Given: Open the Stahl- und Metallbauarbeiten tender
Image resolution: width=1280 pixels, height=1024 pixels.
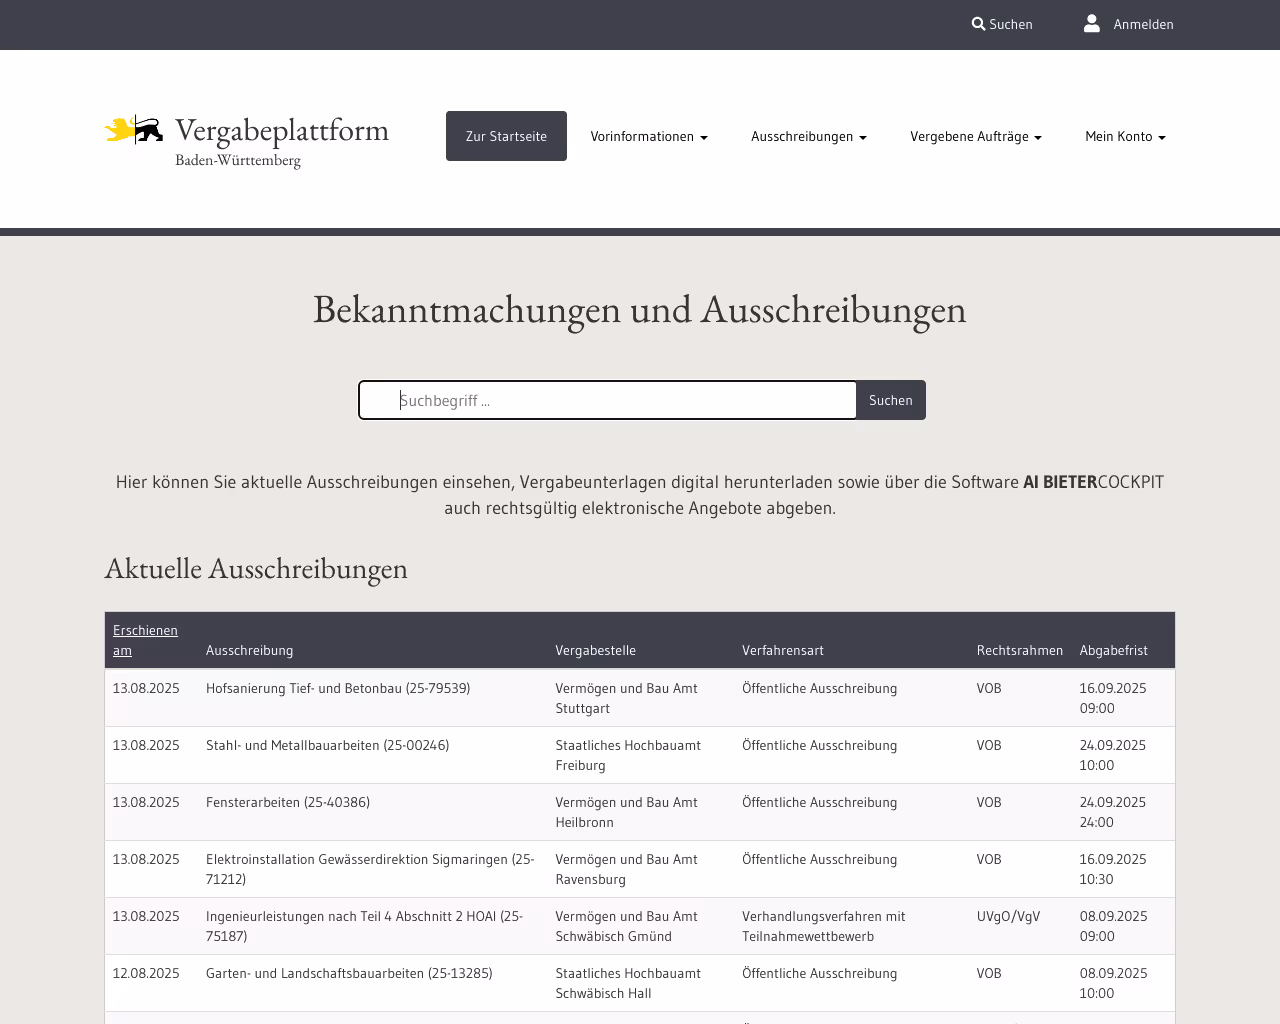Looking at the screenshot, I should pos(327,745).
